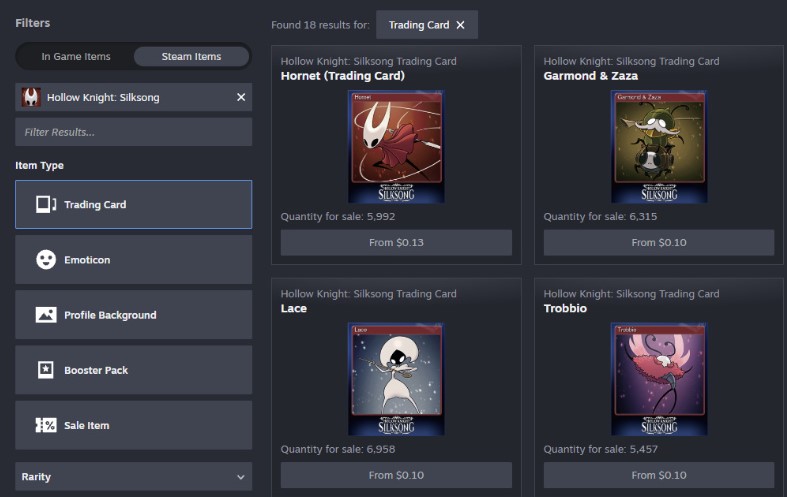Switch to In Game Items

76,56
